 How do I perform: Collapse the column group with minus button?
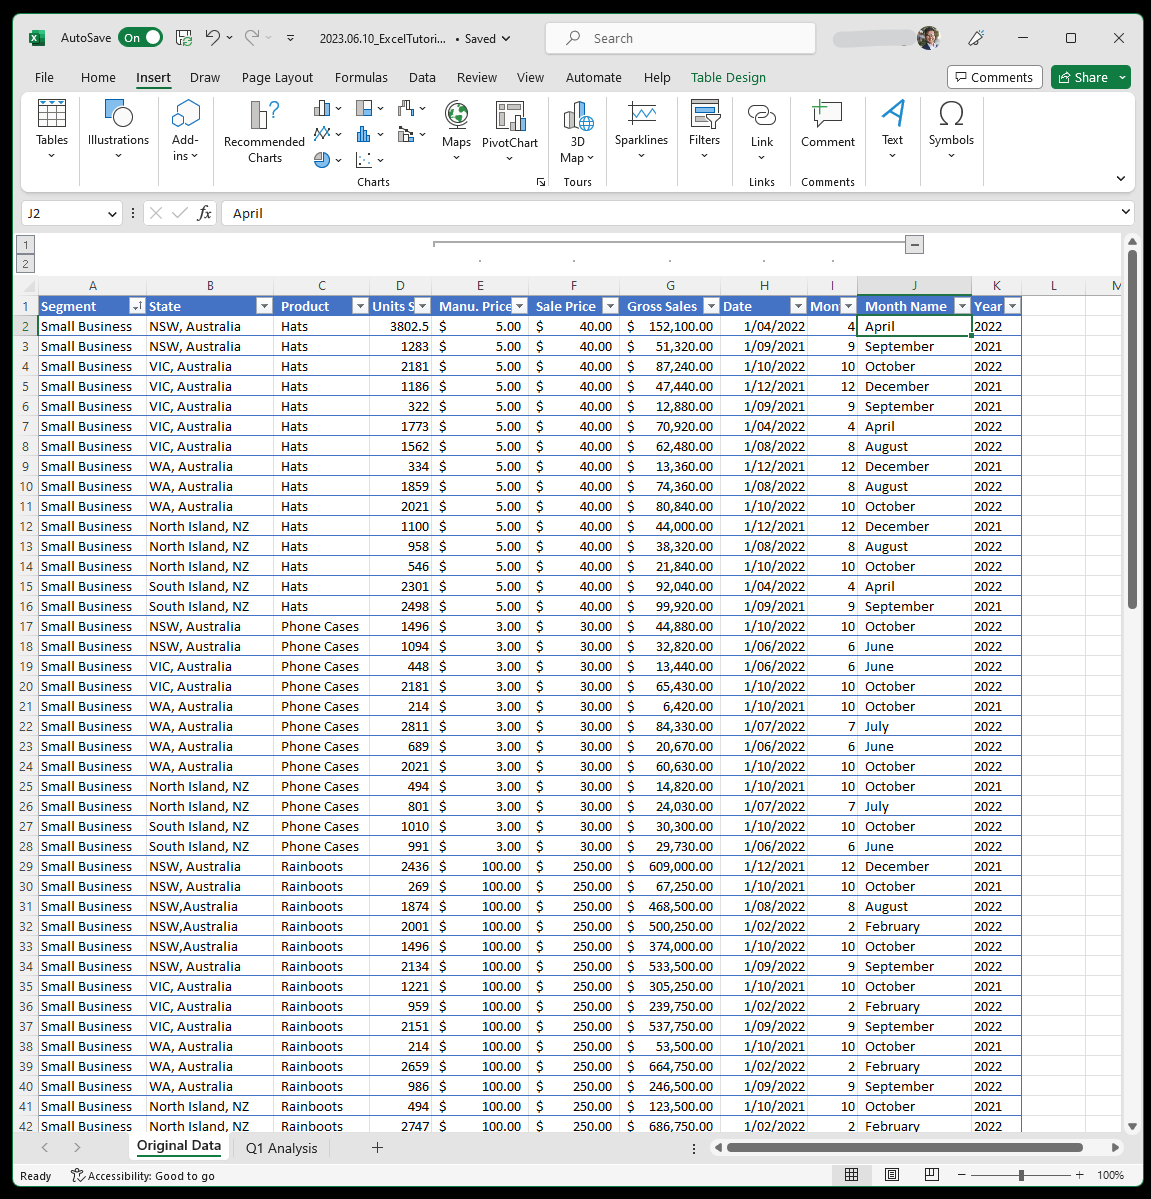pyautogui.click(x=914, y=244)
